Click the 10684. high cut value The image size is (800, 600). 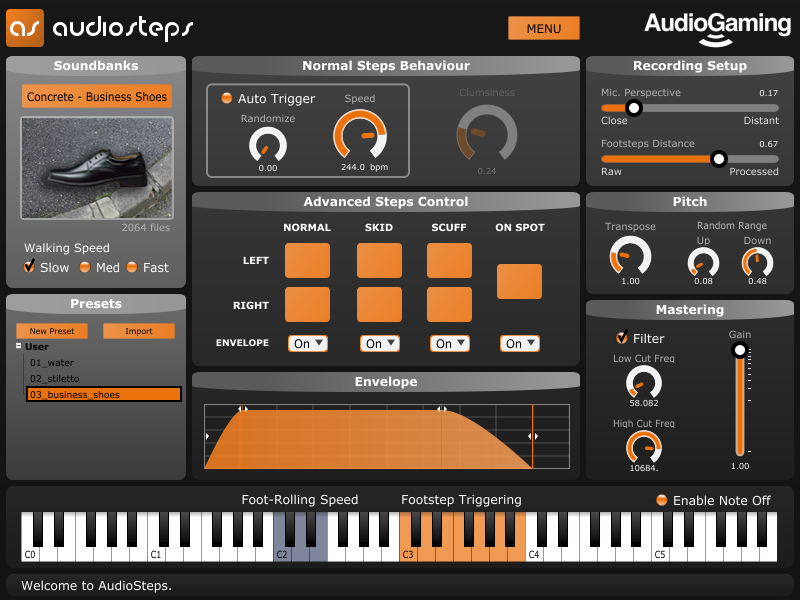644,468
